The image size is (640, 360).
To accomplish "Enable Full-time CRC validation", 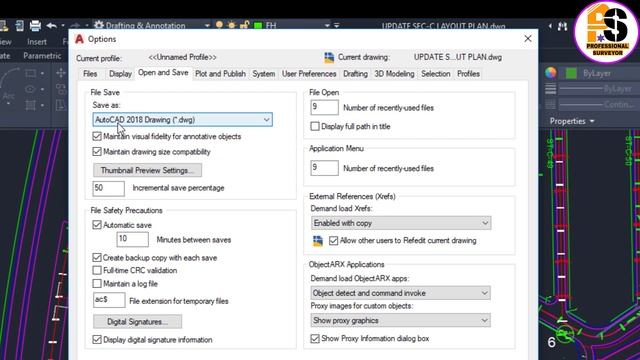I will pos(97,270).
